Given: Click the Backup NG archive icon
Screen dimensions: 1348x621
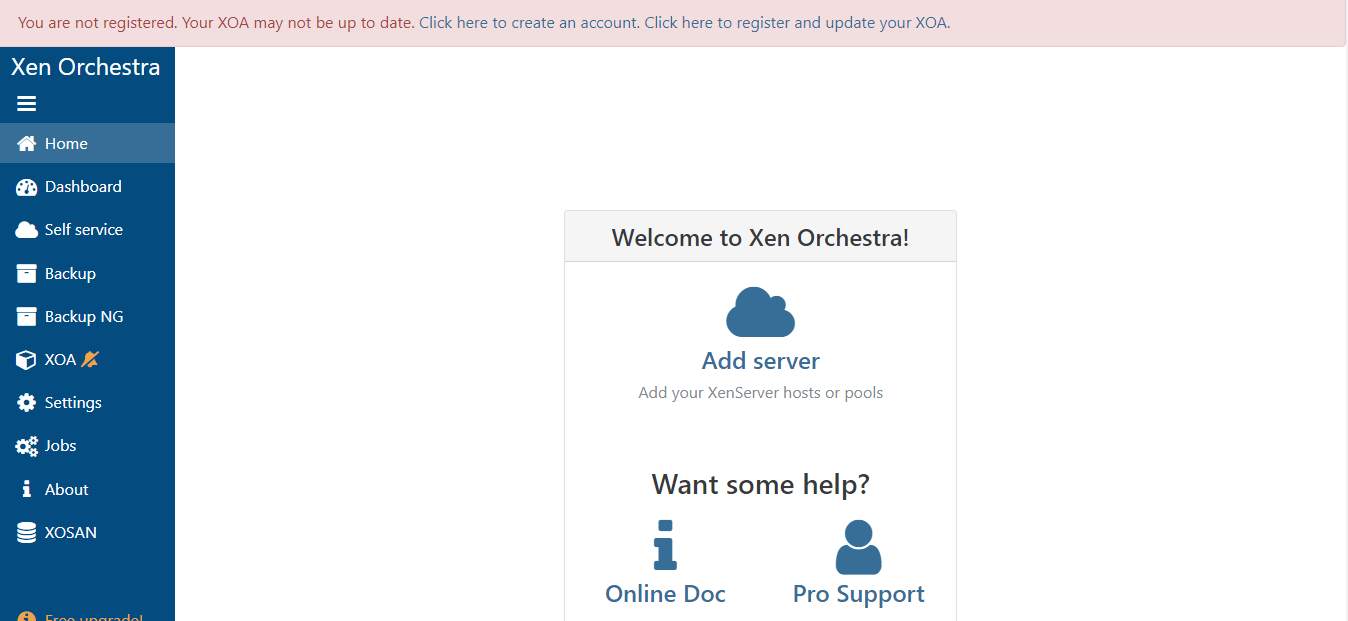Looking at the screenshot, I should tap(27, 316).
